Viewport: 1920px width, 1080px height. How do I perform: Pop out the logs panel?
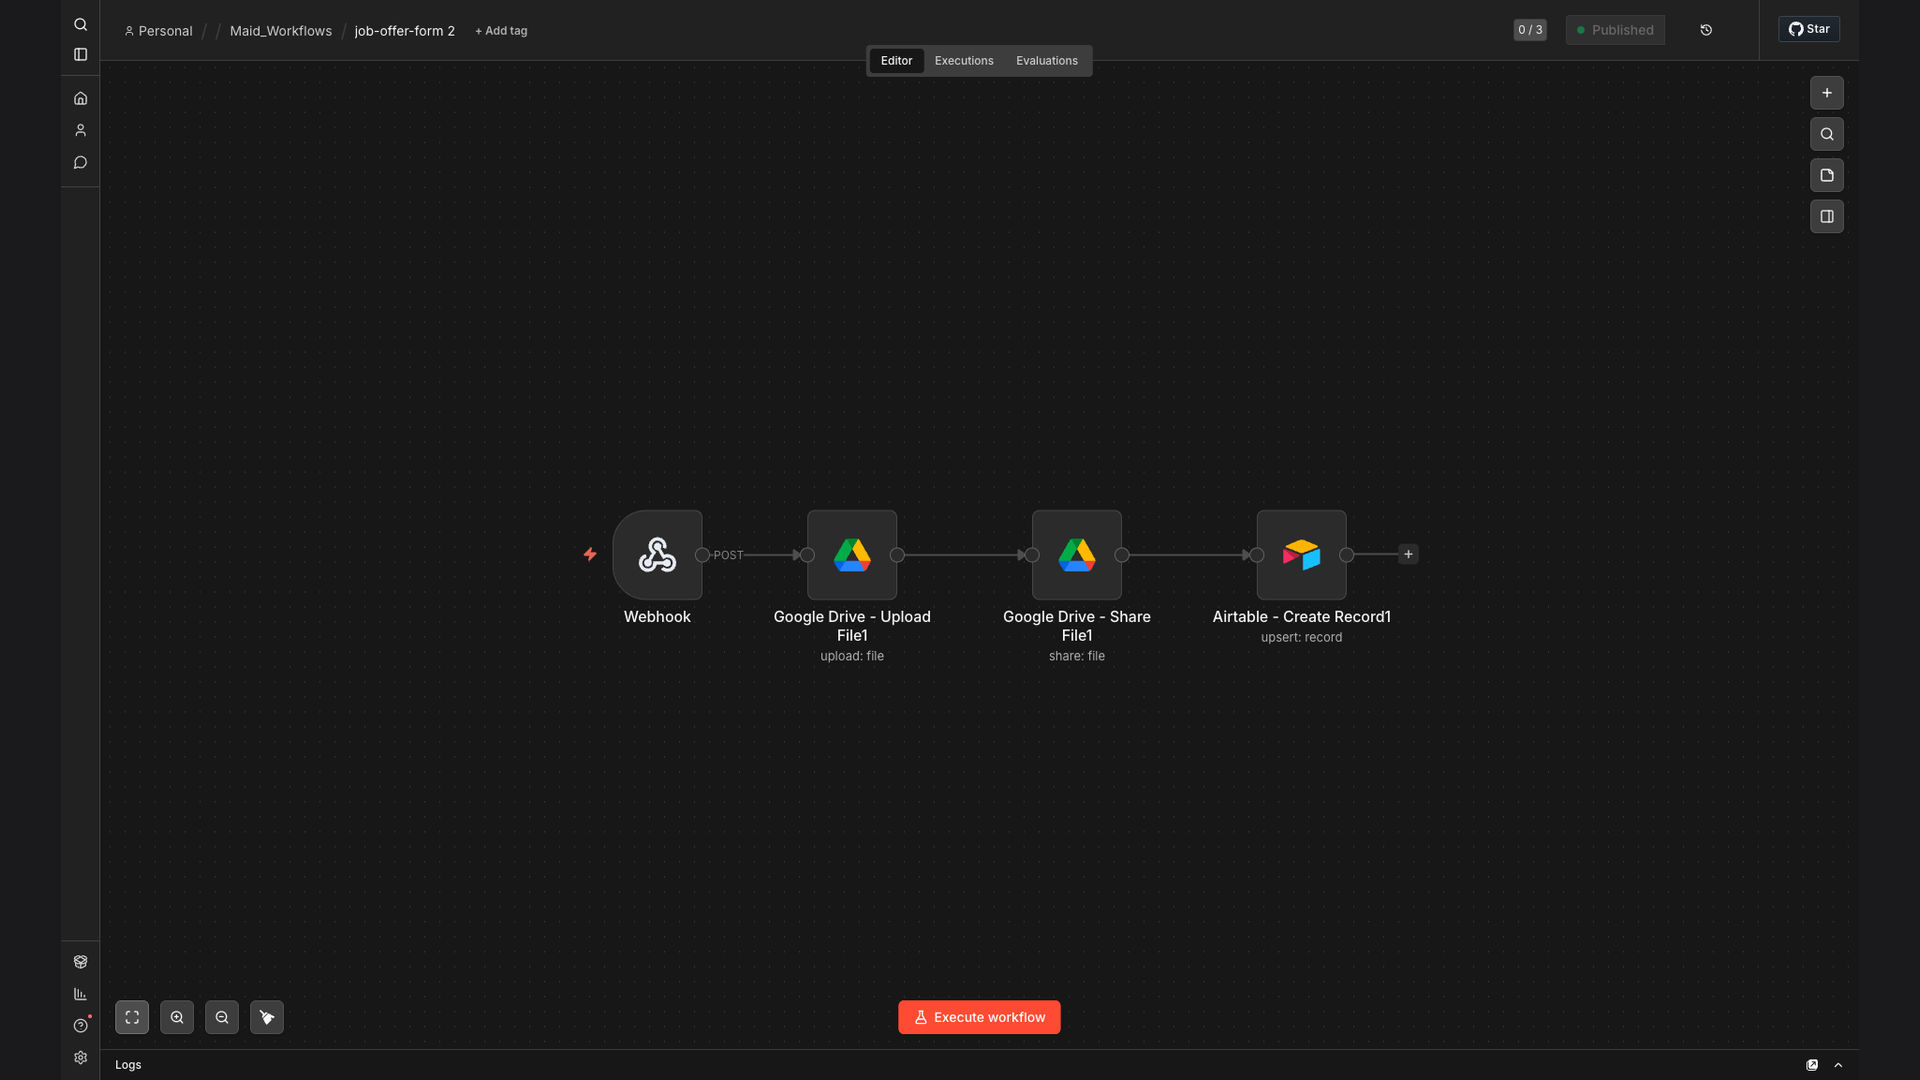(x=1812, y=1065)
